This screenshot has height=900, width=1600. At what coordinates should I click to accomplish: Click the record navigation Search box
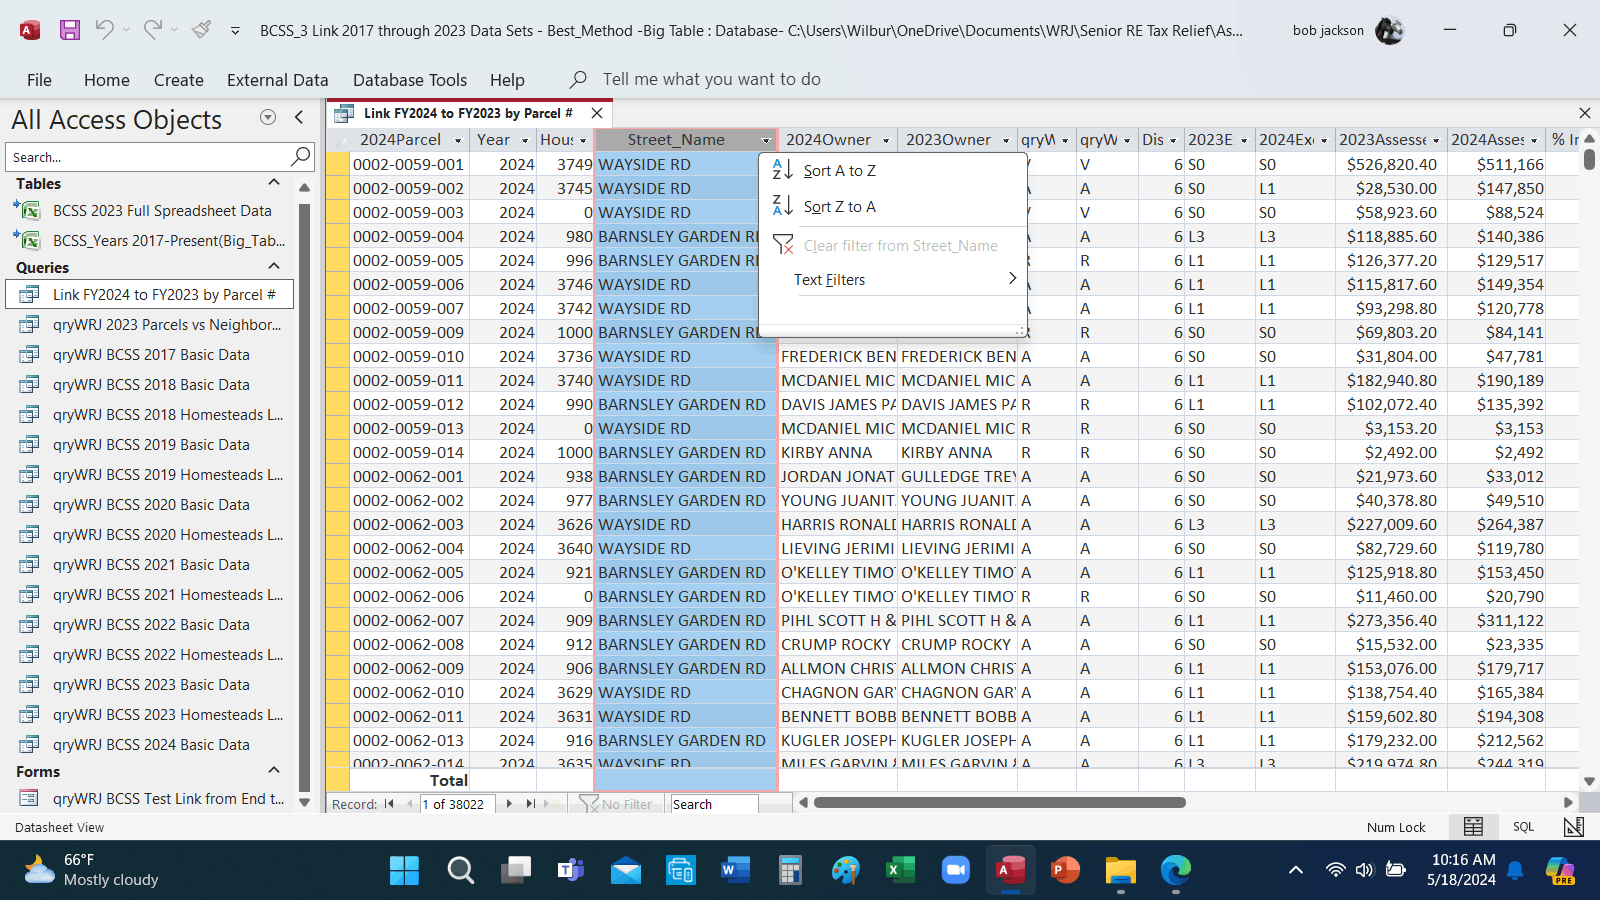(714, 804)
